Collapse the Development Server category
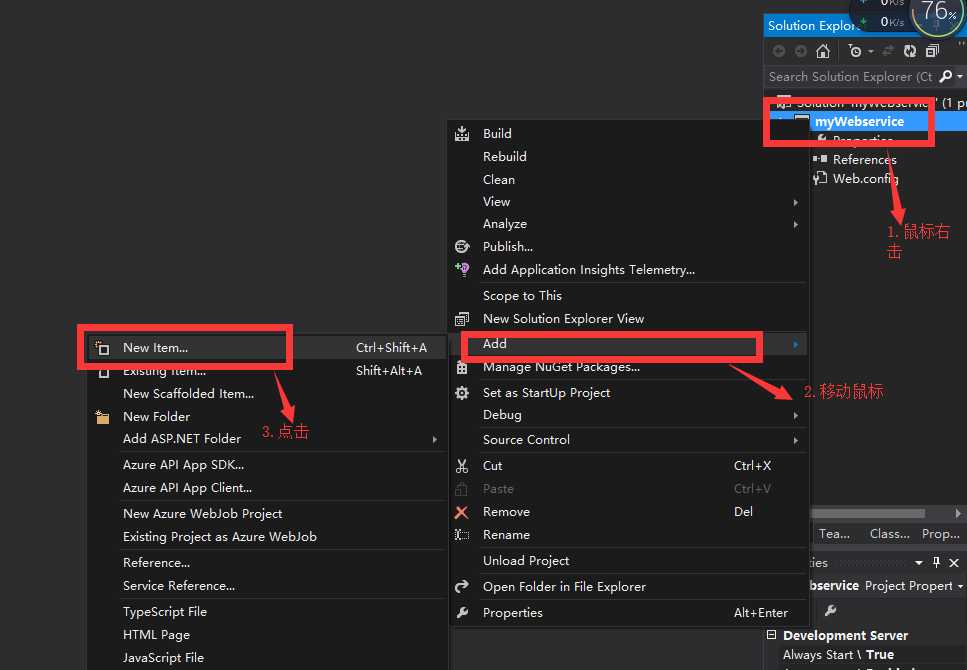Screen dimensions: 967x670 click(x=771, y=635)
